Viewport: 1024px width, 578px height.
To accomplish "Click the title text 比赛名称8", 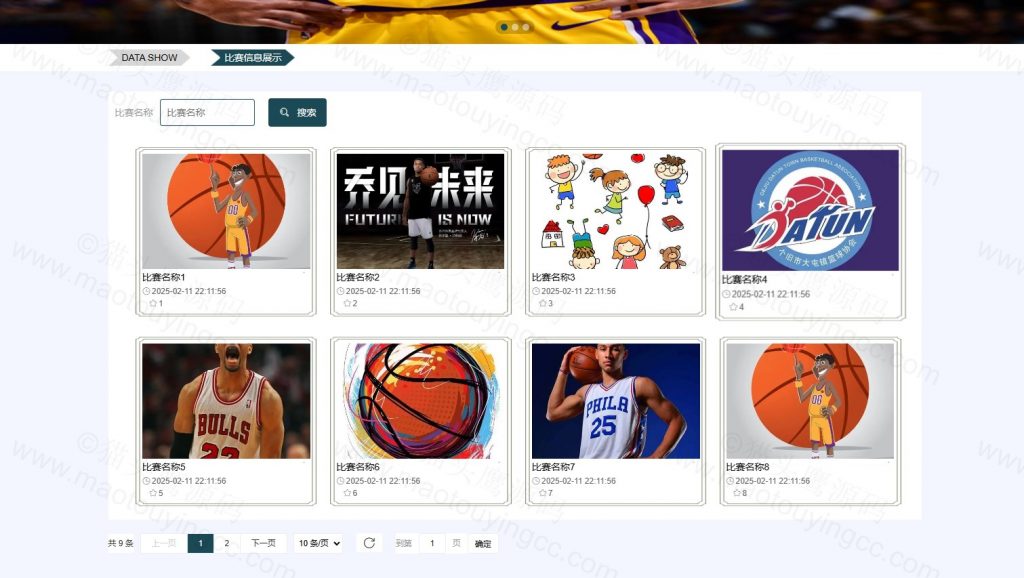I will tap(748, 467).
